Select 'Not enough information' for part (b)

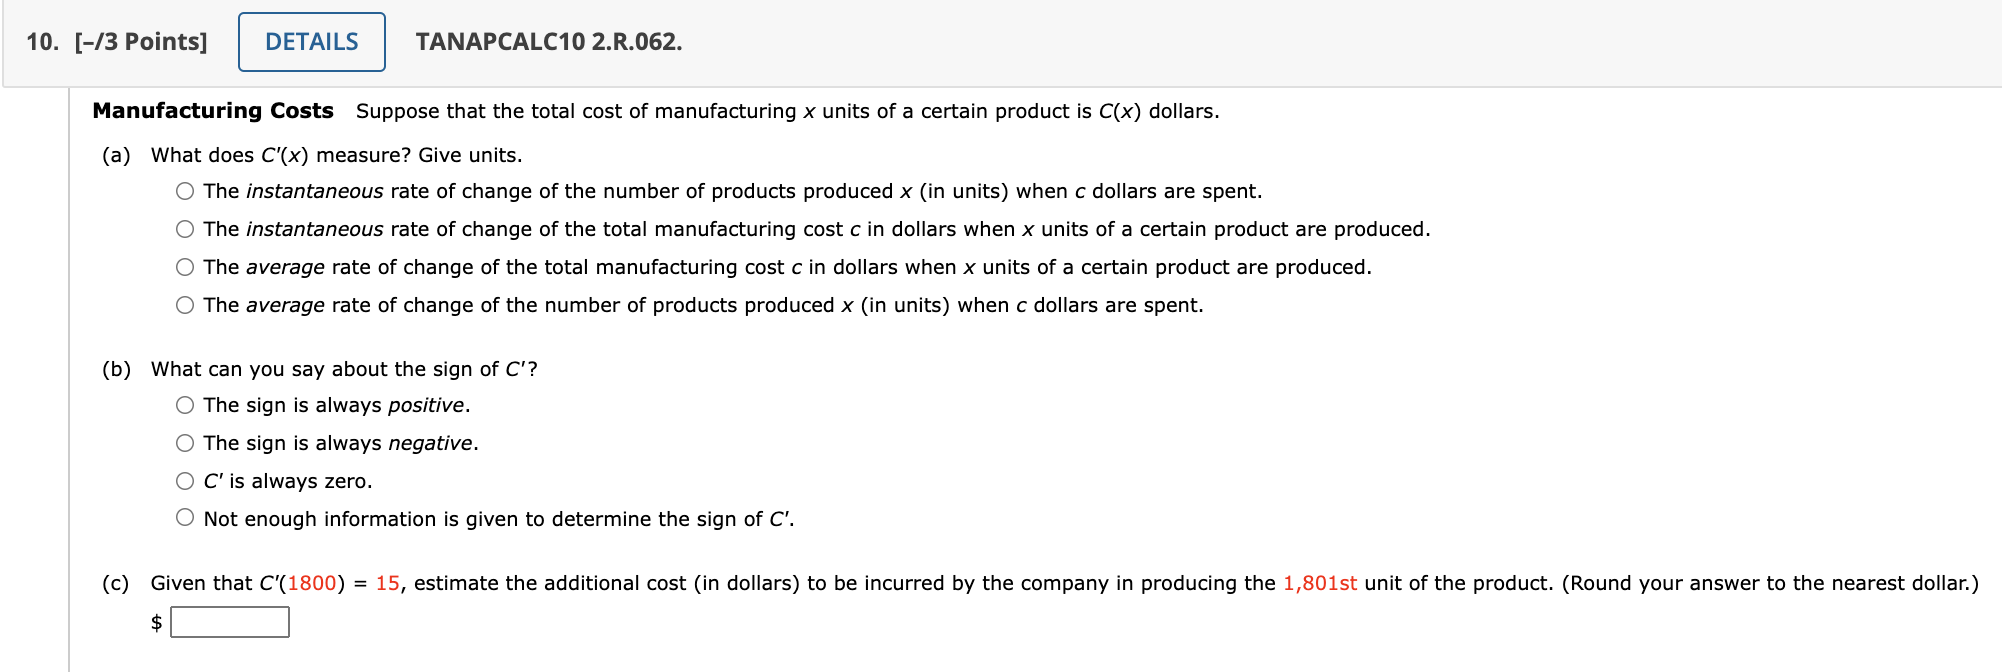(185, 518)
